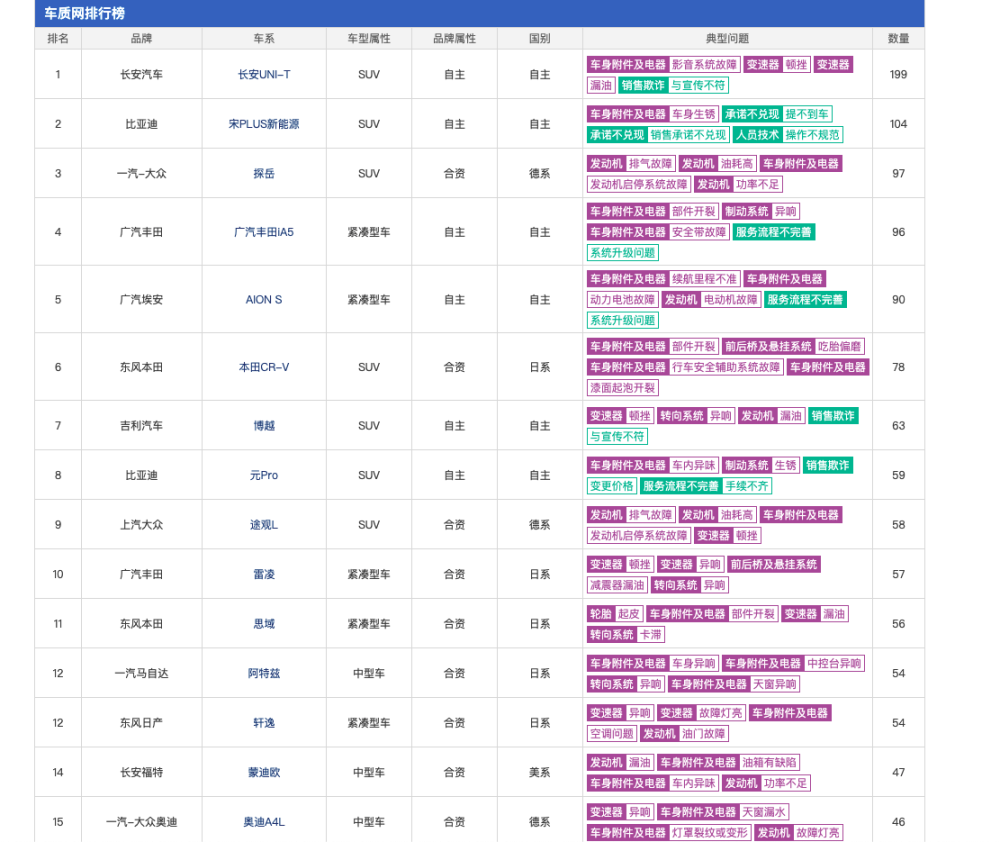This screenshot has width=1000, height=842.
Task: Click the 天窗漏水 tag in 奥迪A4L row
Action: tap(764, 813)
